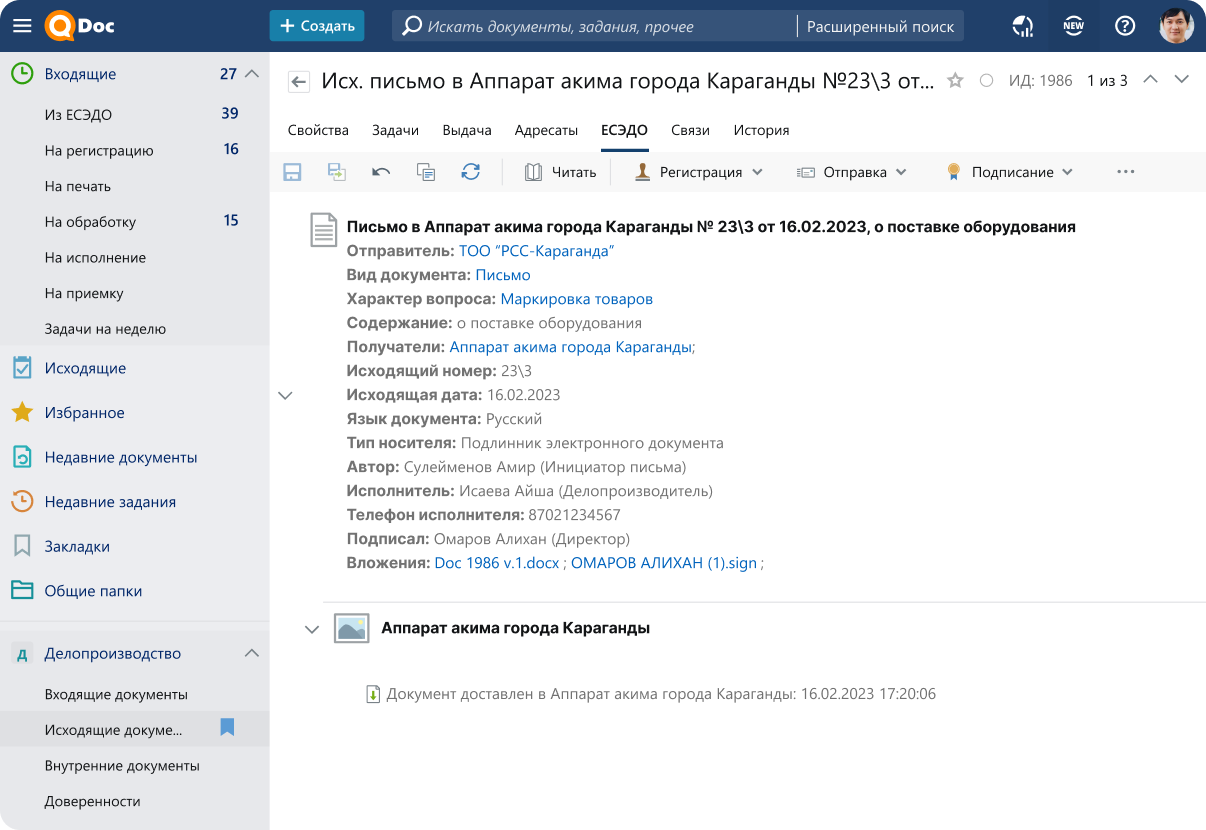The width and height of the screenshot is (1206, 830).
Task: Click the save icon in toolbar
Action: pyautogui.click(x=292, y=172)
